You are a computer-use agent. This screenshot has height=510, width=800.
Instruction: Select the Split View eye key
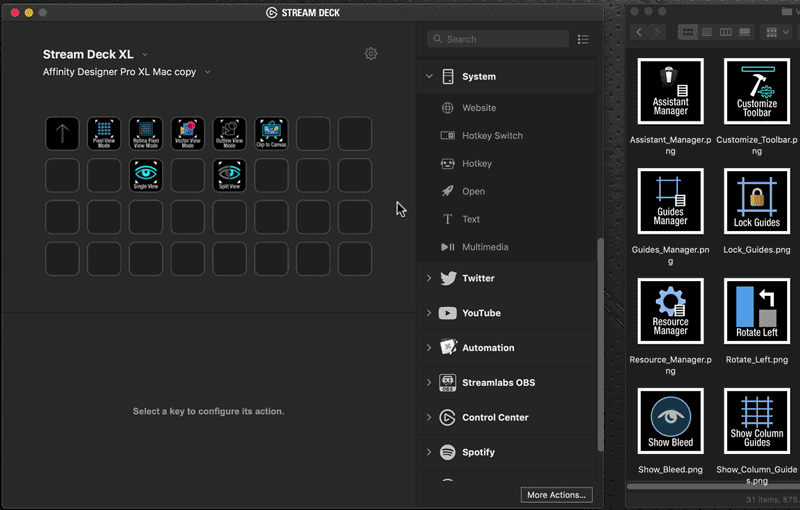coord(230,175)
